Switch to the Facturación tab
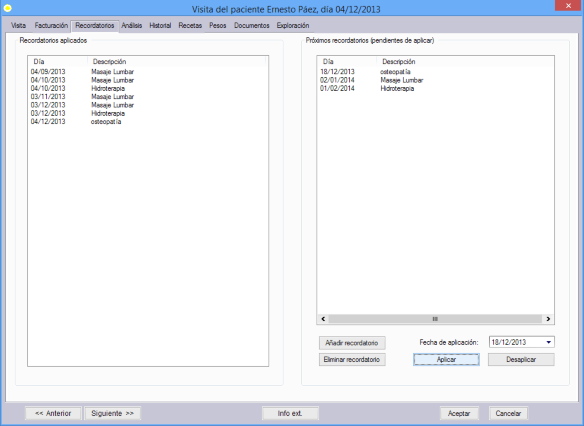 (51, 25)
